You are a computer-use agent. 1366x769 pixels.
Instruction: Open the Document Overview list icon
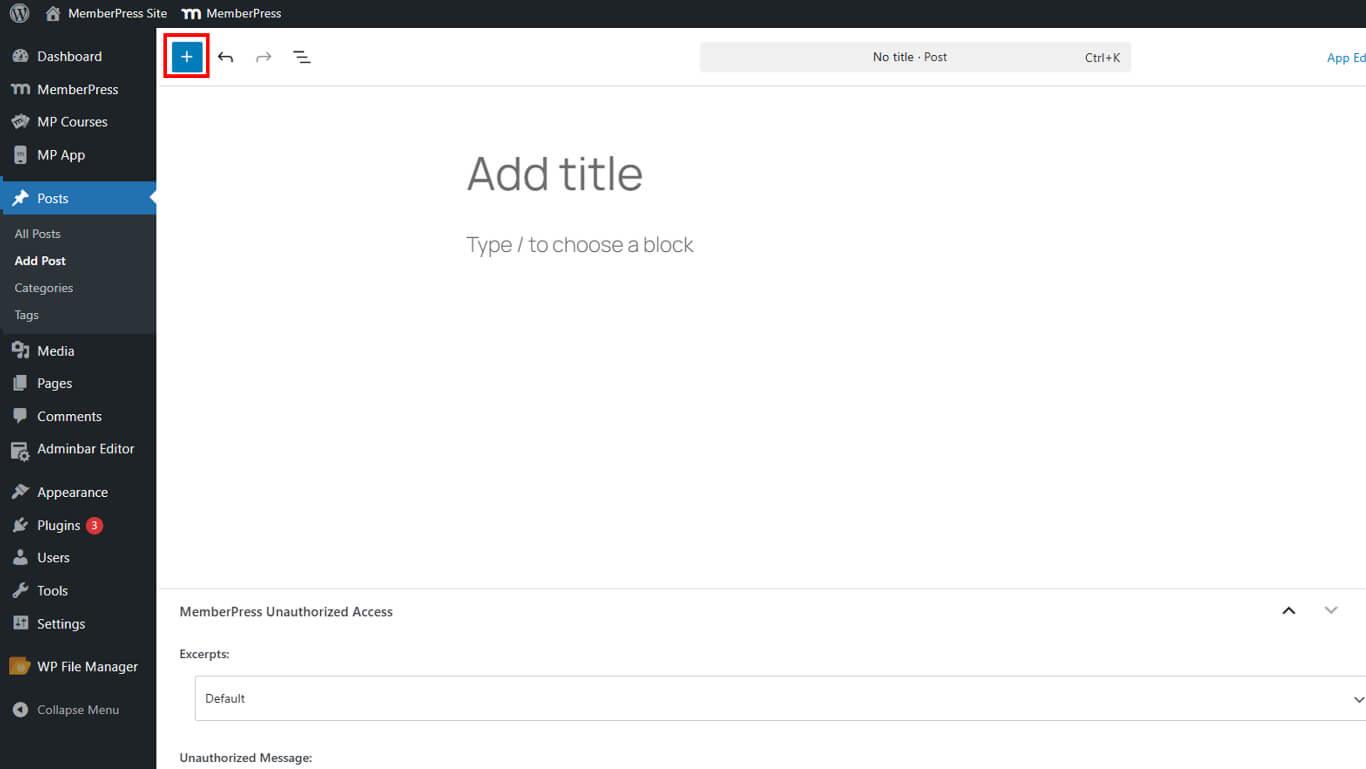click(302, 57)
